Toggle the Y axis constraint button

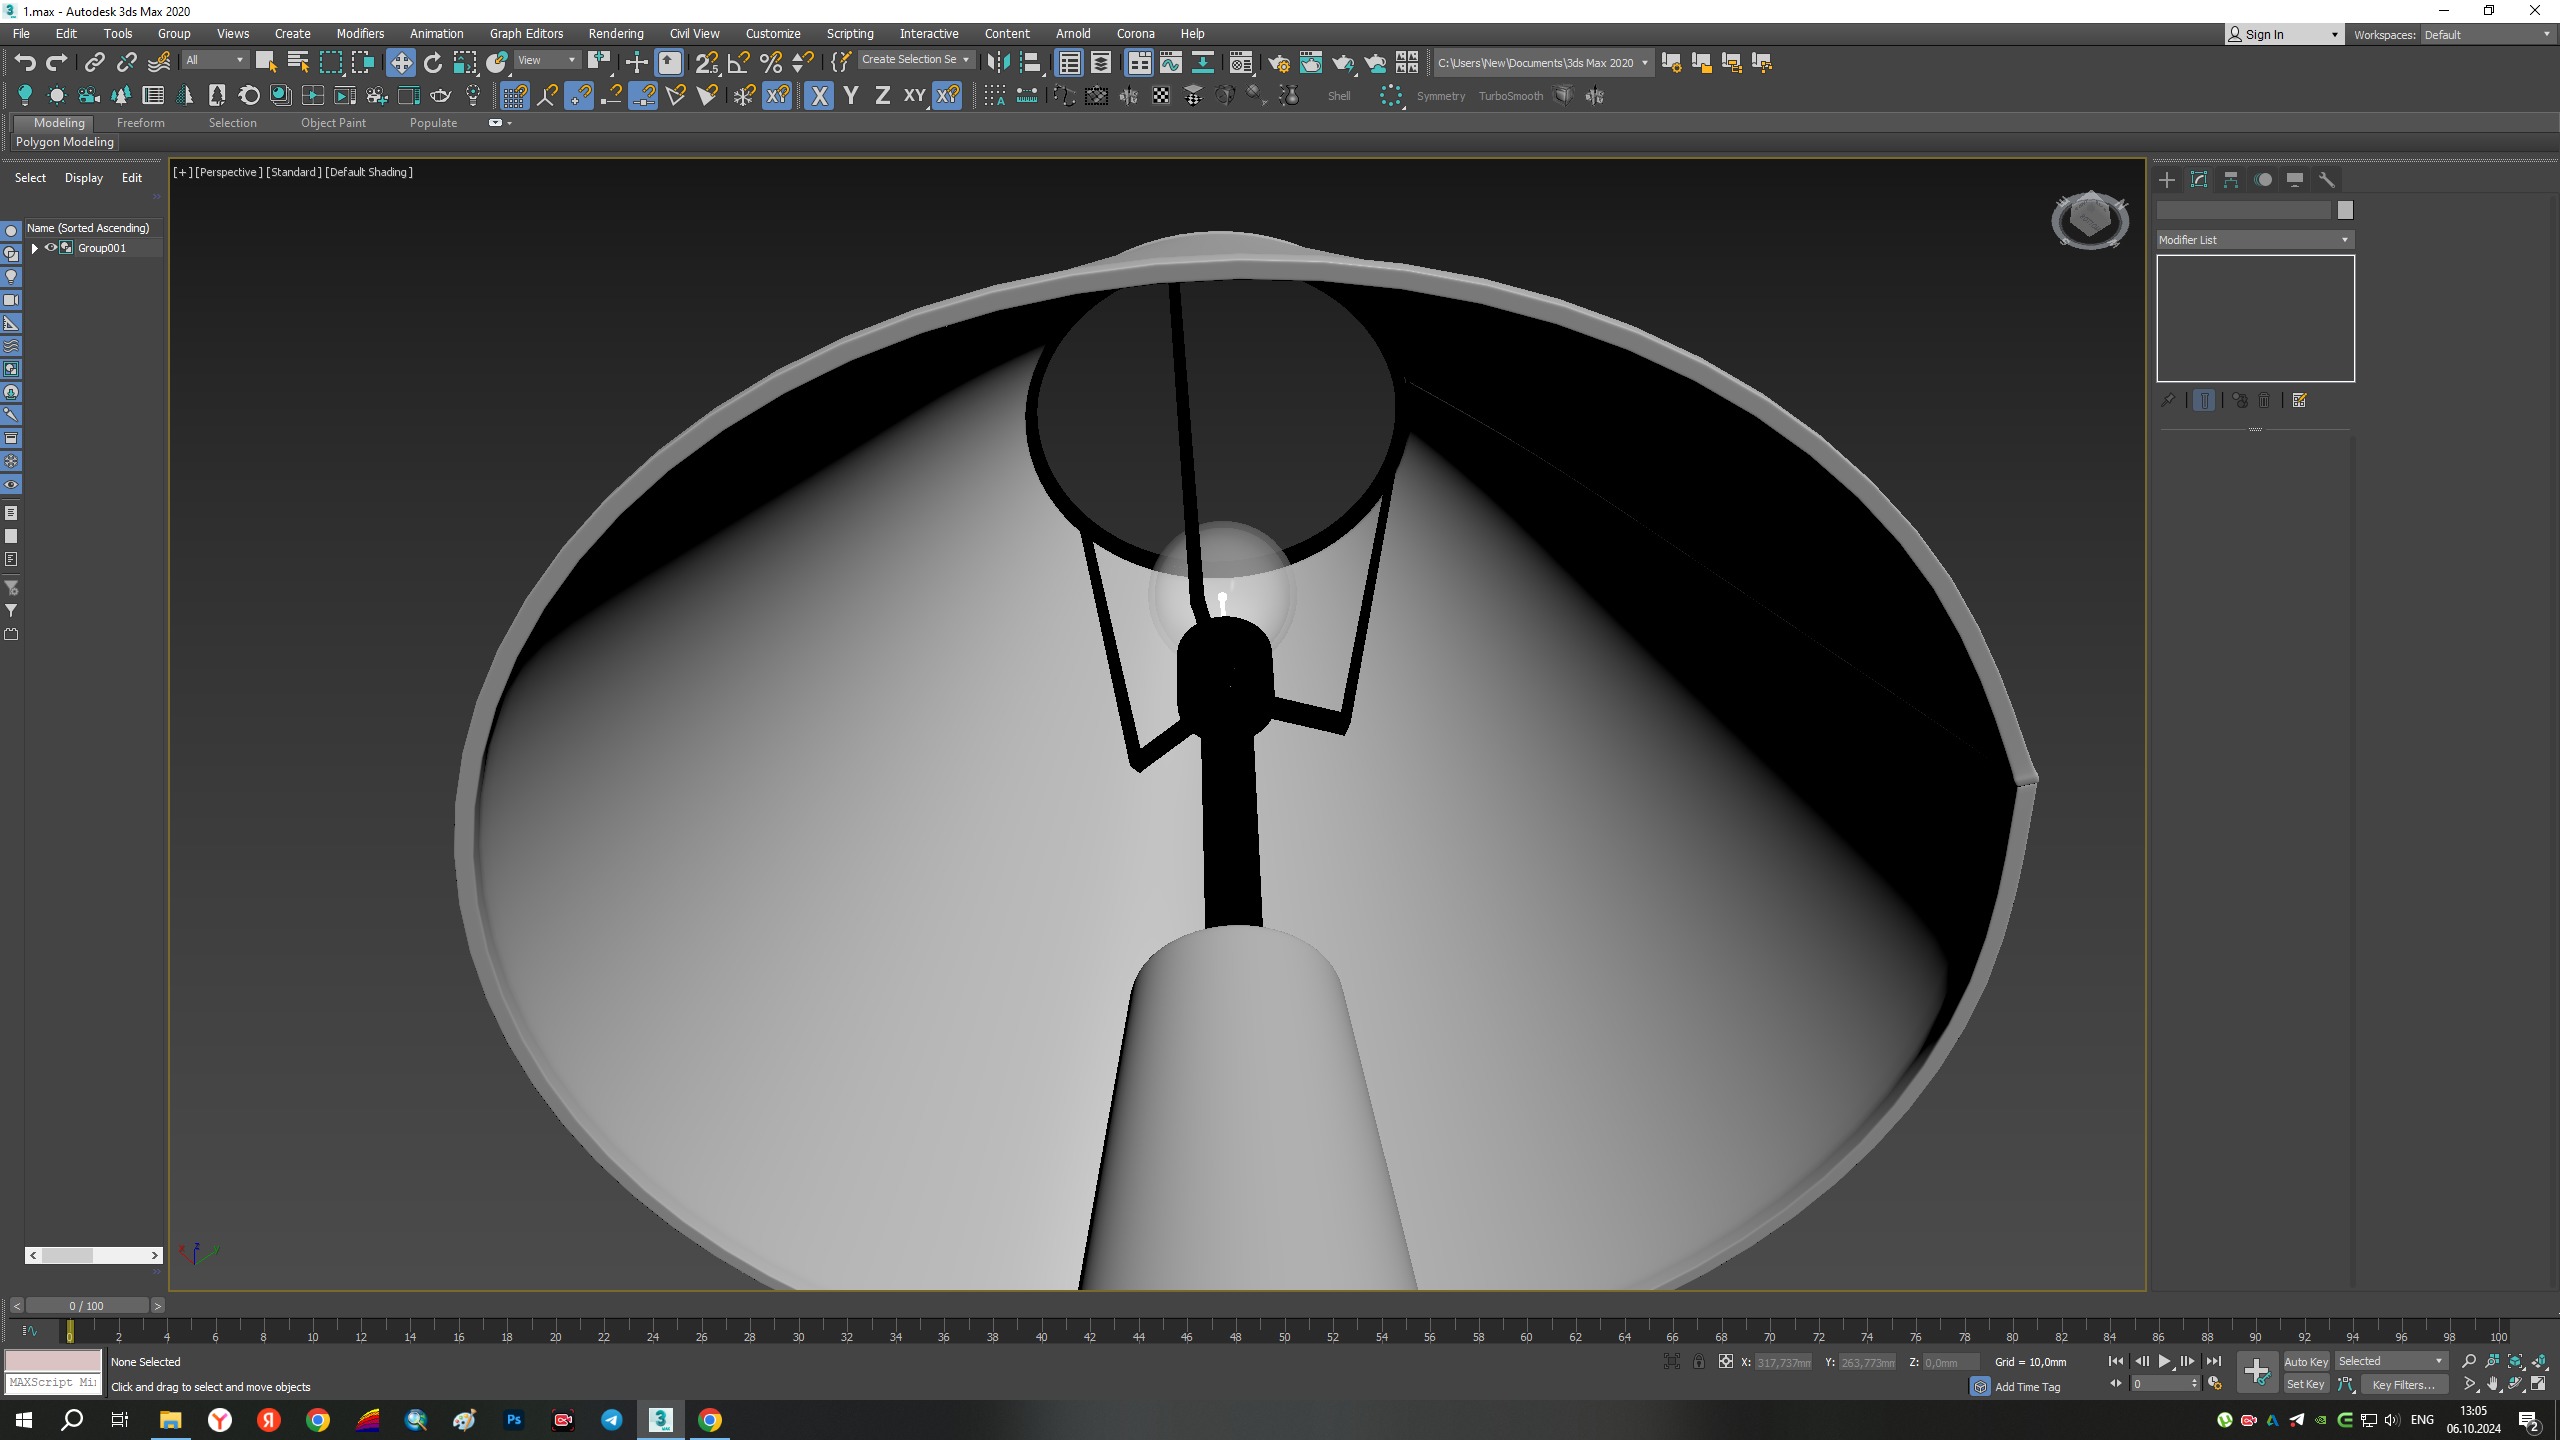click(851, 96)
